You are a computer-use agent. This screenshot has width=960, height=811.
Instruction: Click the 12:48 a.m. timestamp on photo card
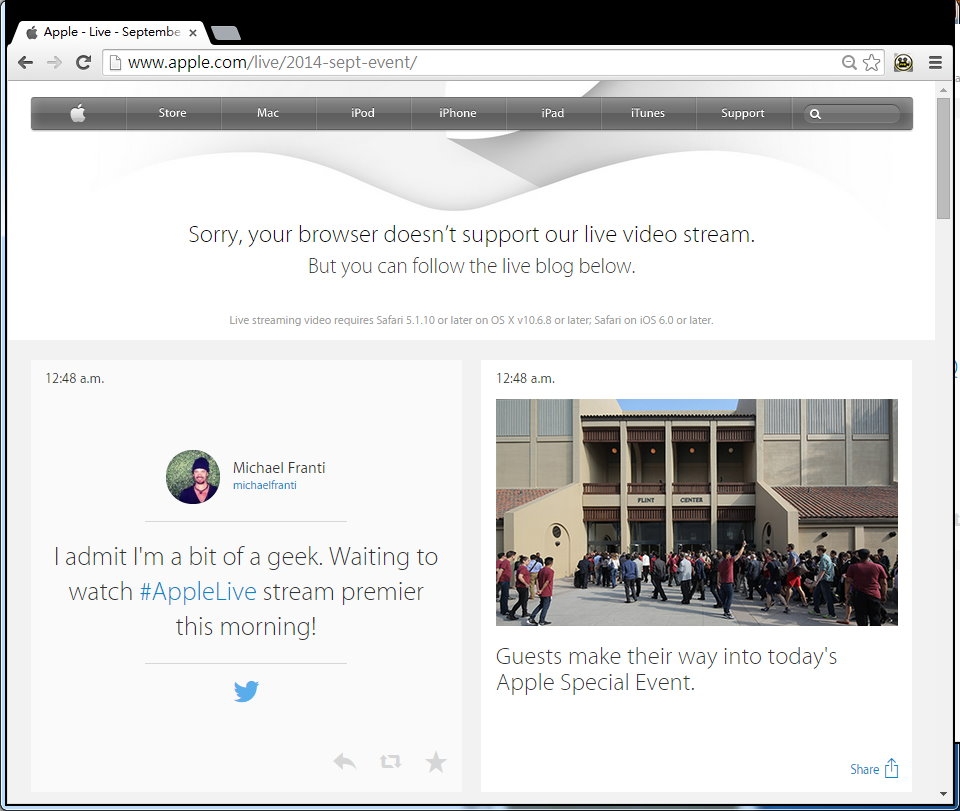pos(525,379)
